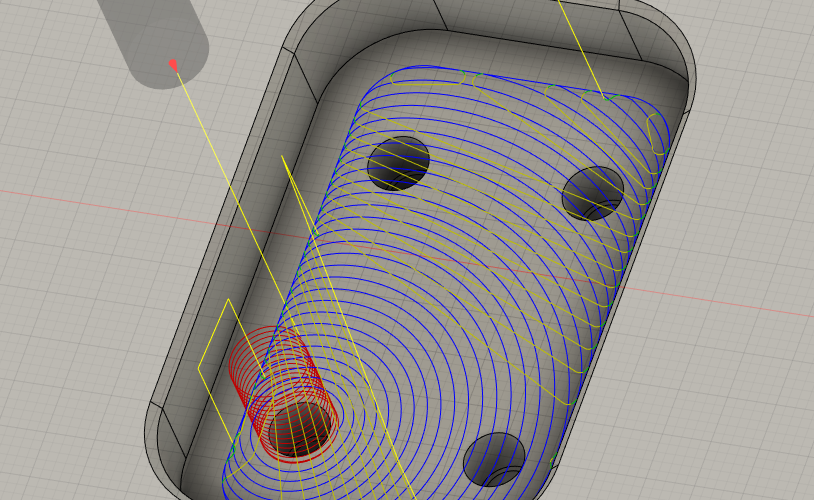Select the upper-left hole in pocket floor
The height and width of the screenshot is (500, 814).
398,164
